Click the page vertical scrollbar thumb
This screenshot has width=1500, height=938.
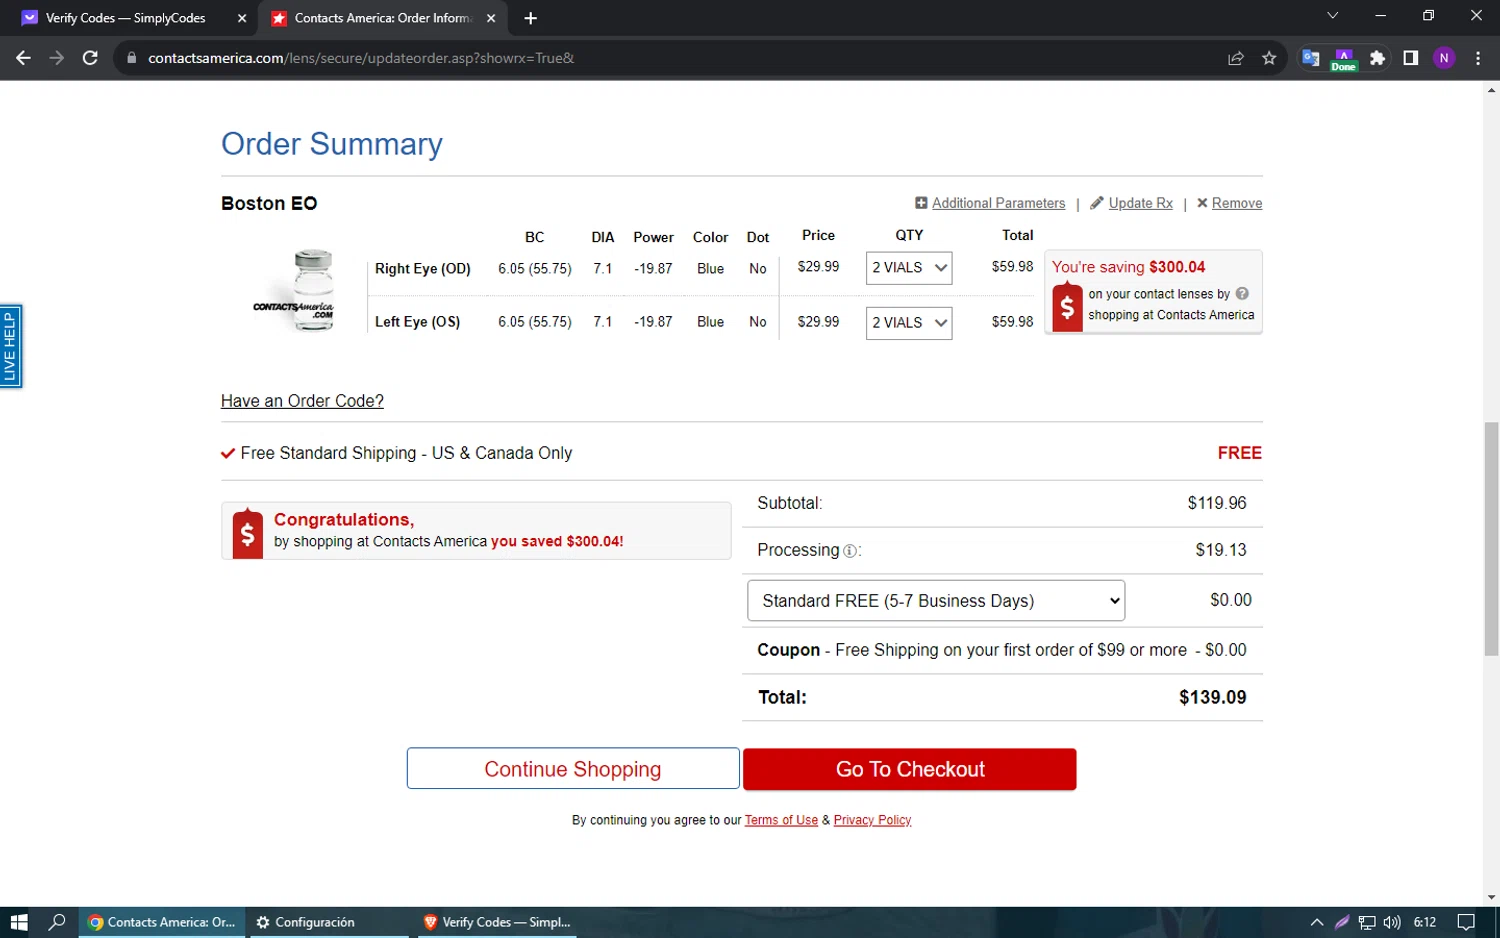point(1491,539)
